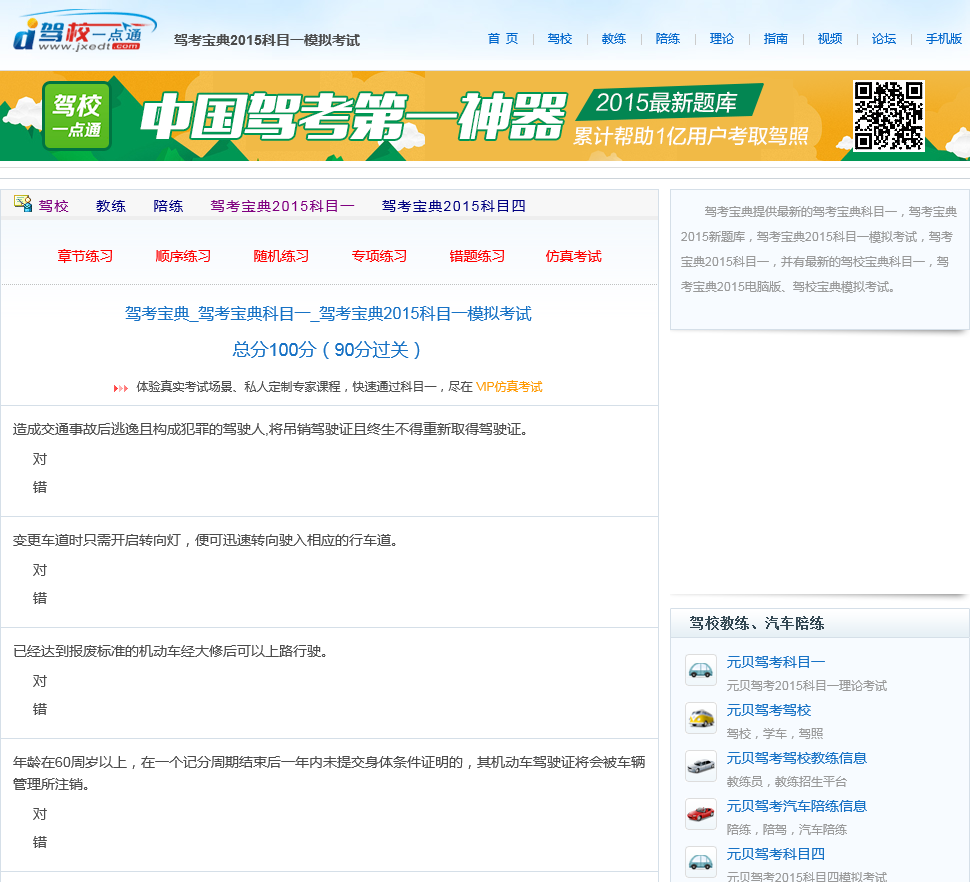The width and height of the screenshot is (970, 882).
Task: Open 教练 in top navigation
Action: (x=614, y=39)
